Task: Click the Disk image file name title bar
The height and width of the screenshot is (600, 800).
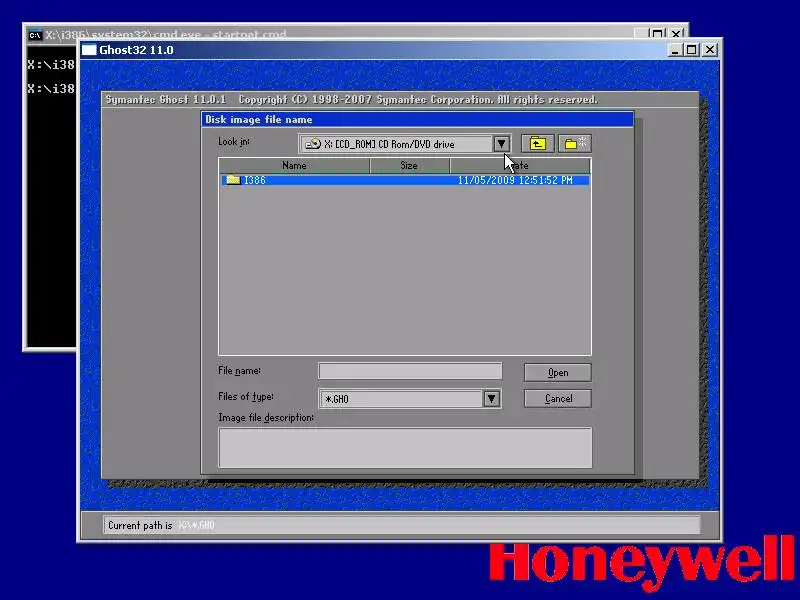Action: 417,119
